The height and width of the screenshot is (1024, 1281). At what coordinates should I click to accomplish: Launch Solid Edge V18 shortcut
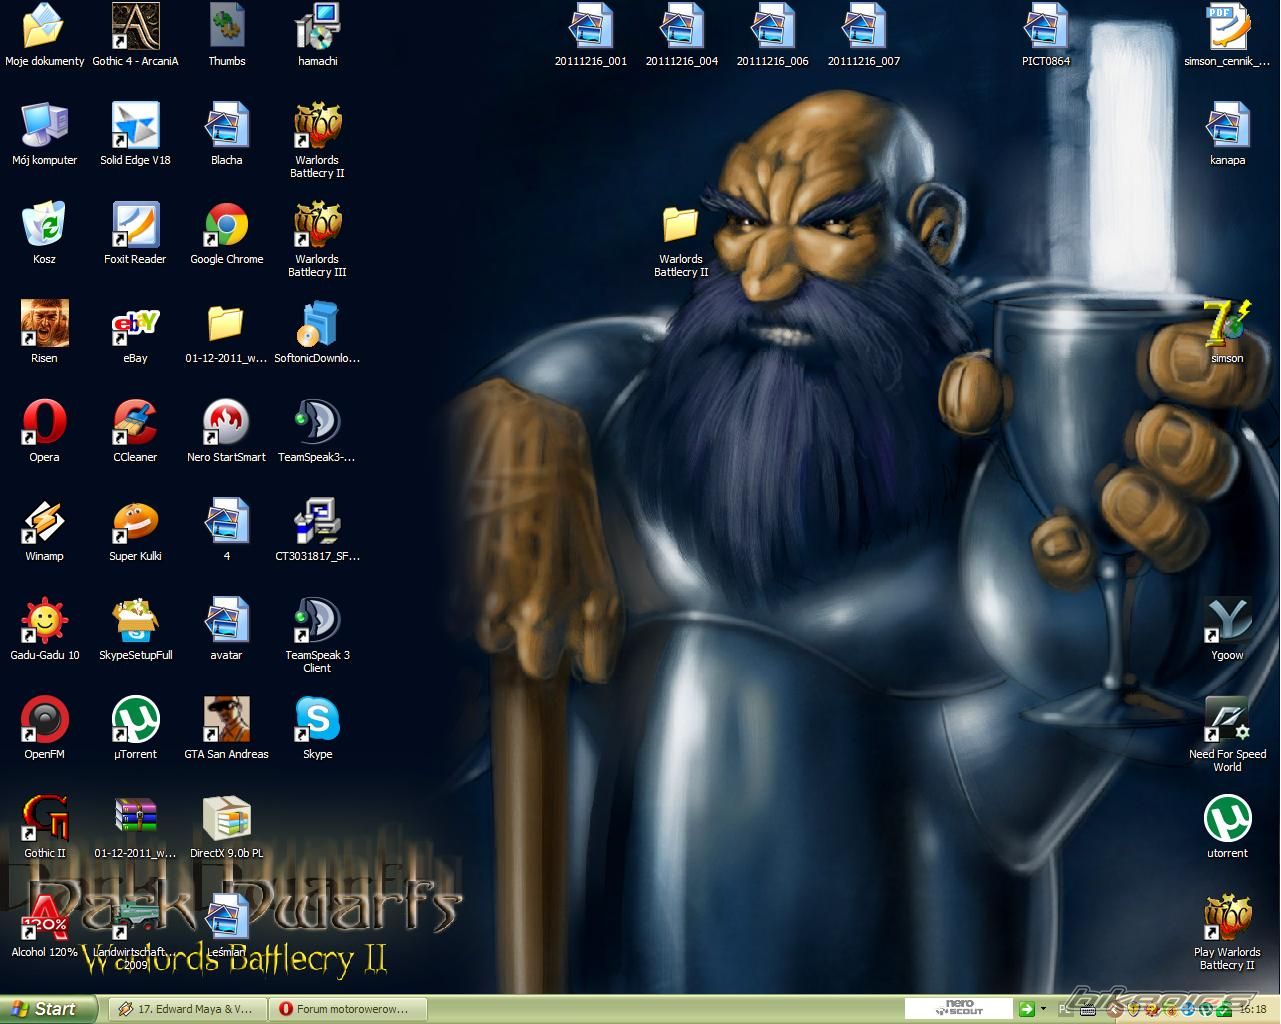[x=135, y=126]
